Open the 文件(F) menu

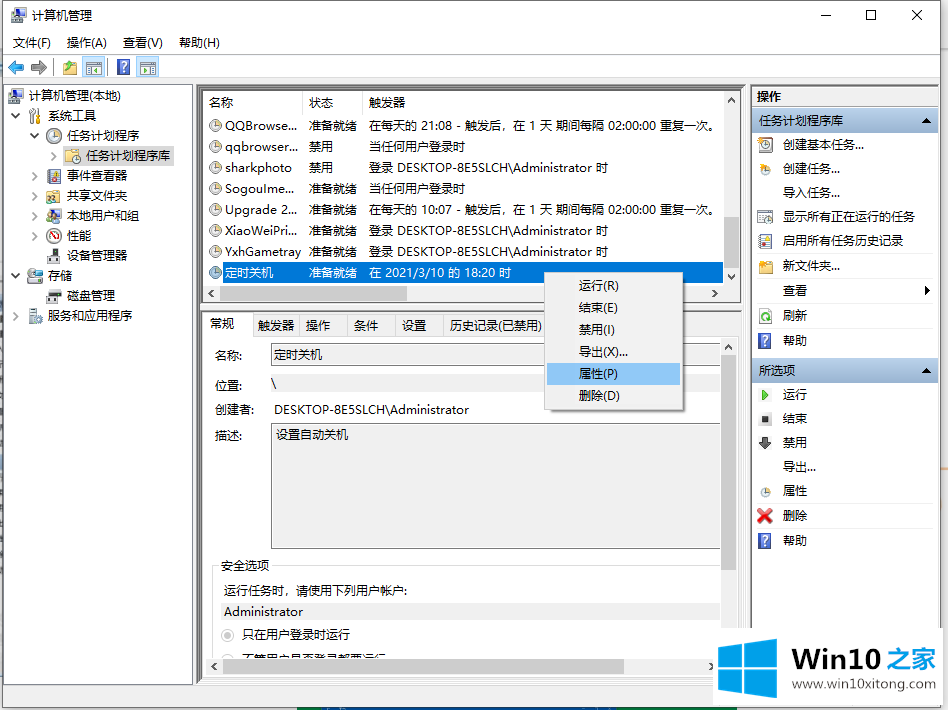tap(31, 43)
